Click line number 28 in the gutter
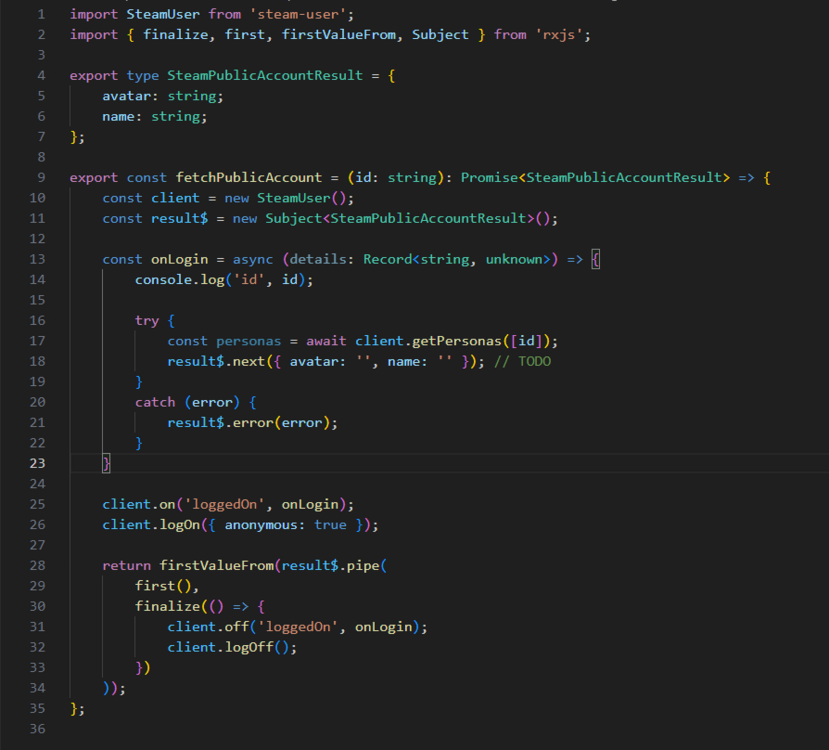This screenshot has width=829, height=750. (x=38, y=565)
